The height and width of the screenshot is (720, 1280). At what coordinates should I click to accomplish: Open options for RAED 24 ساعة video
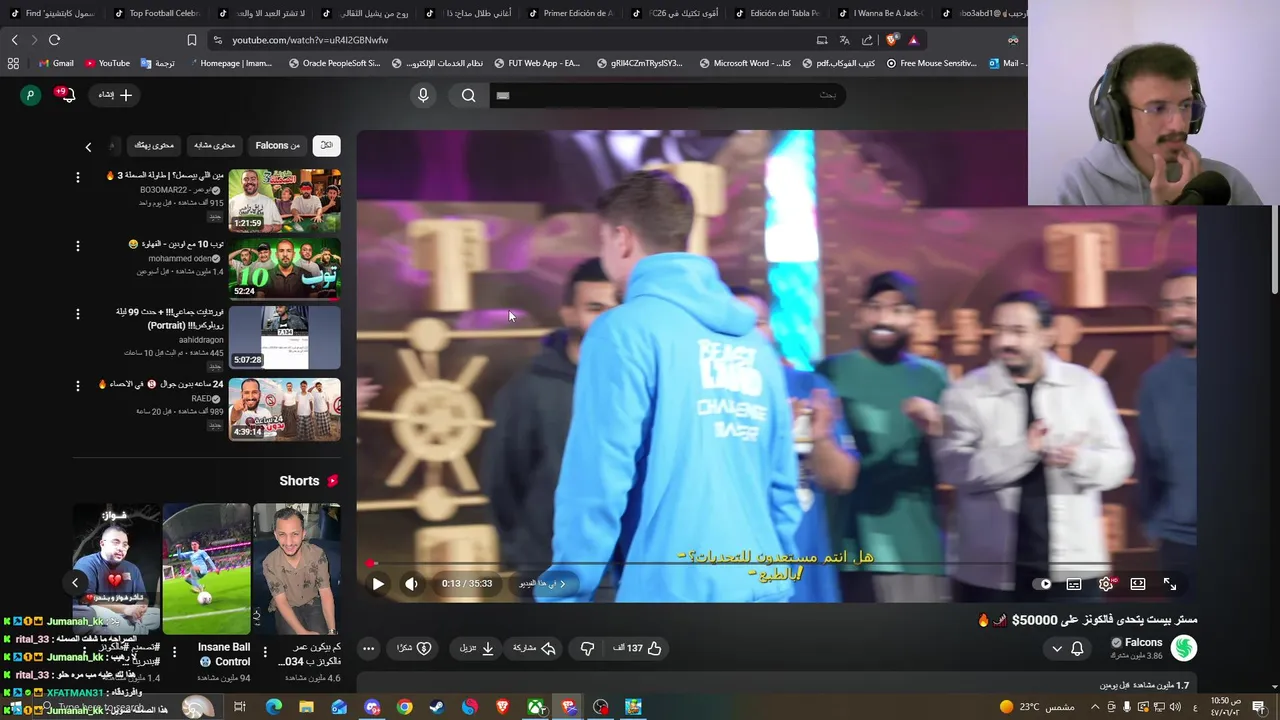78,386
